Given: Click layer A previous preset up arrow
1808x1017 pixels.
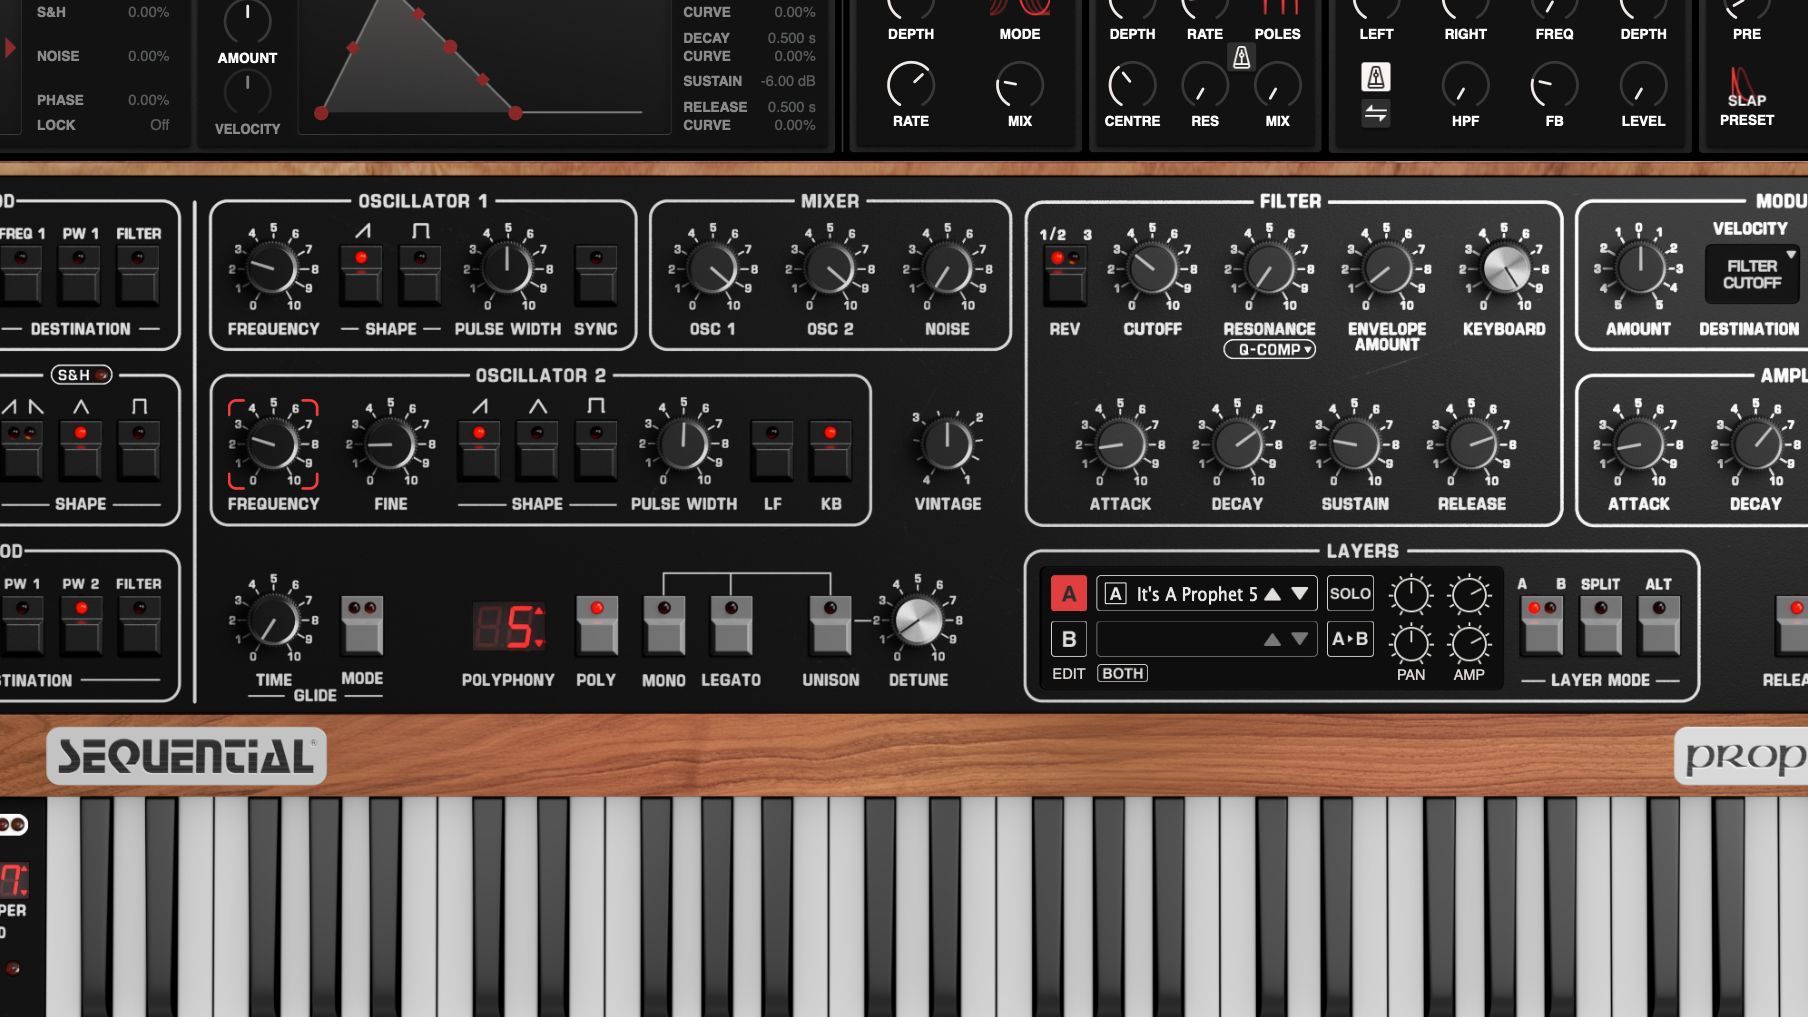Looking at the screenshot, I should (1272, 594).
